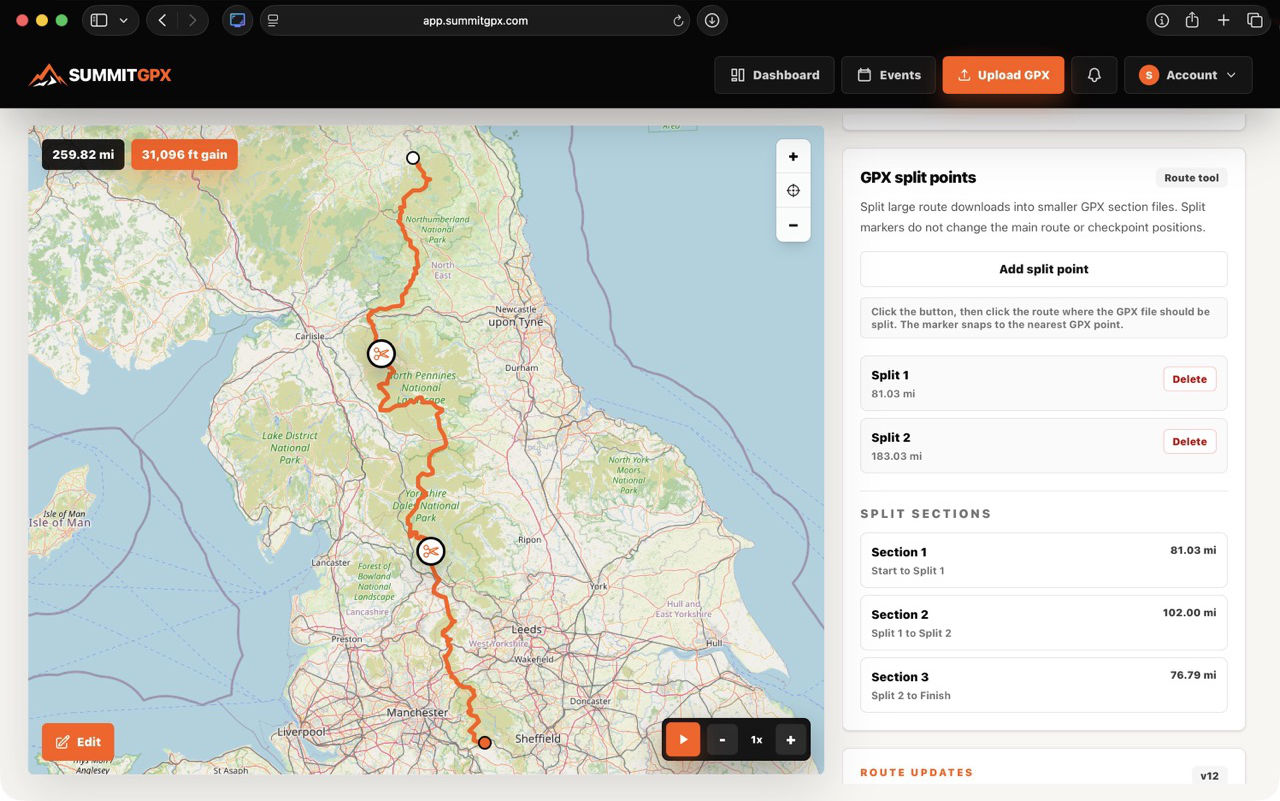
Task: Click the Route Updates heading
Action: (x=916, y=773)
